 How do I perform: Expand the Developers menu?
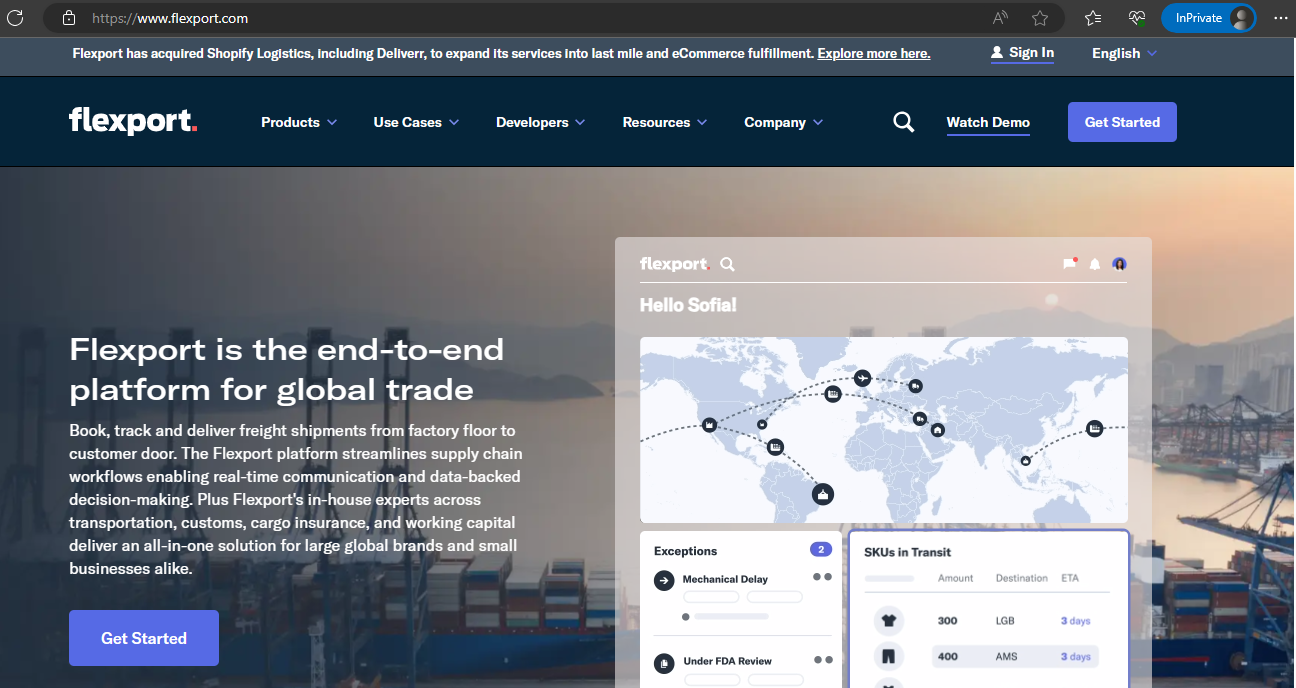pyautogui.click(x=541, y=122)
